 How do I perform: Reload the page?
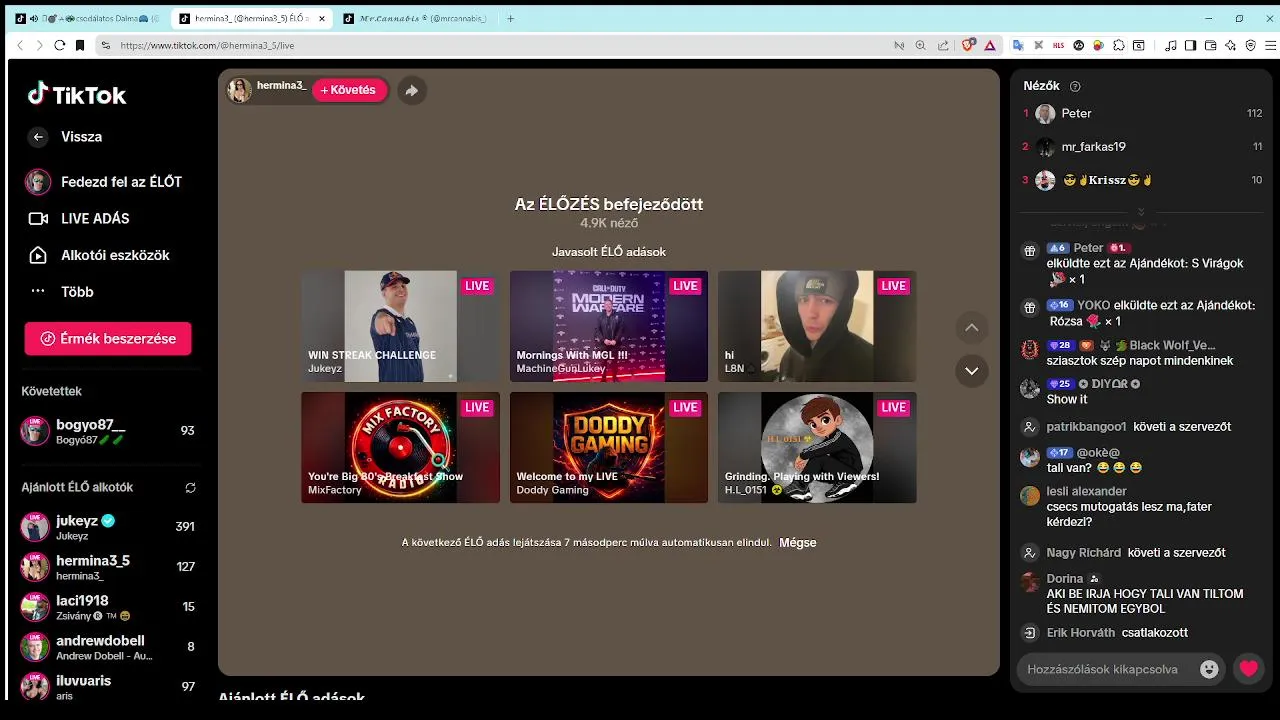tap(60, 45)
